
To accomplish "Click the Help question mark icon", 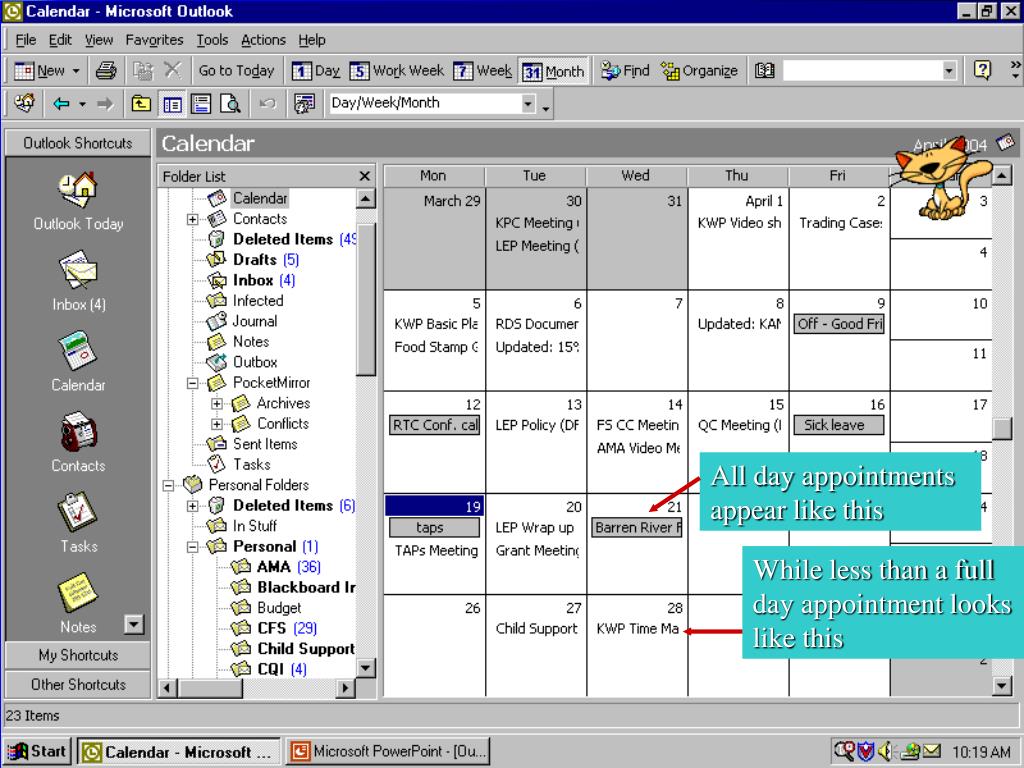I will click(982, 70).
